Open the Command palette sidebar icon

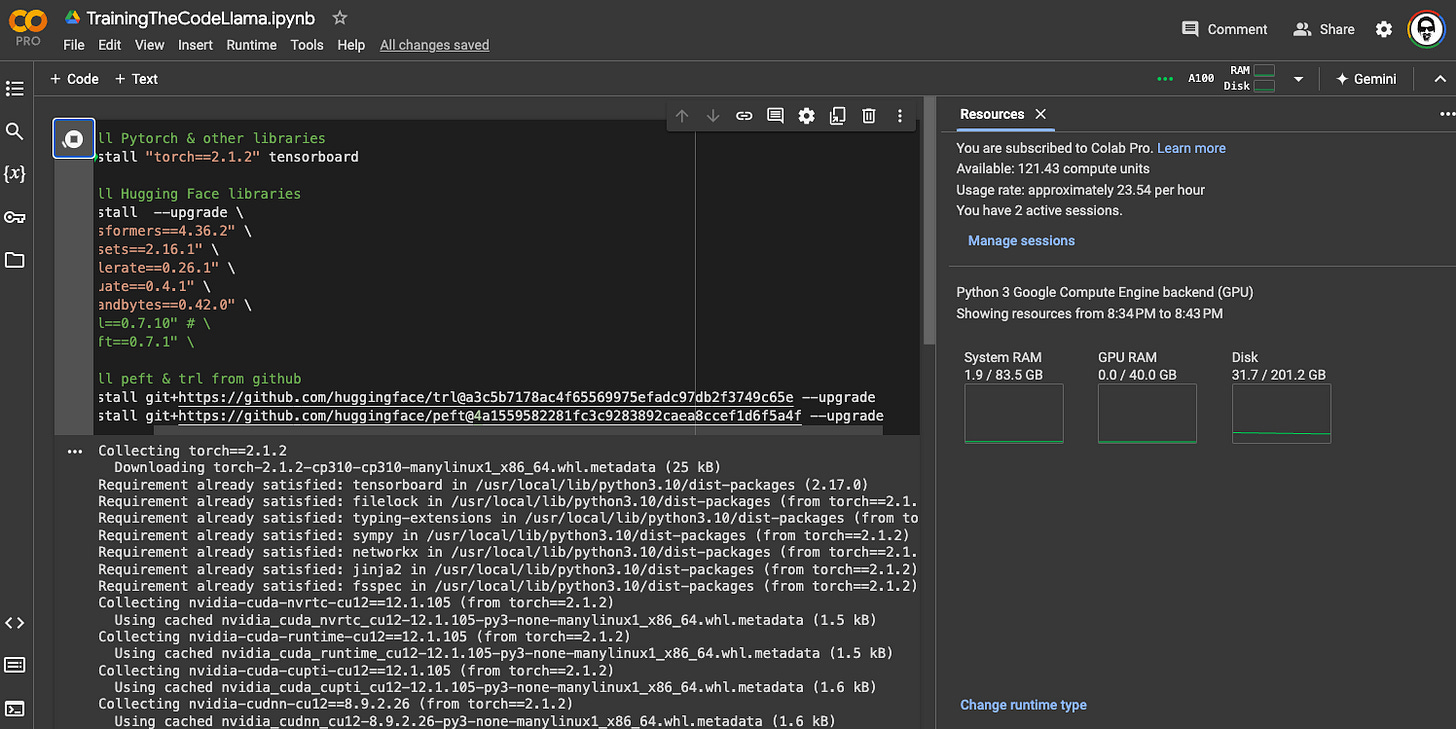[14, 665]
